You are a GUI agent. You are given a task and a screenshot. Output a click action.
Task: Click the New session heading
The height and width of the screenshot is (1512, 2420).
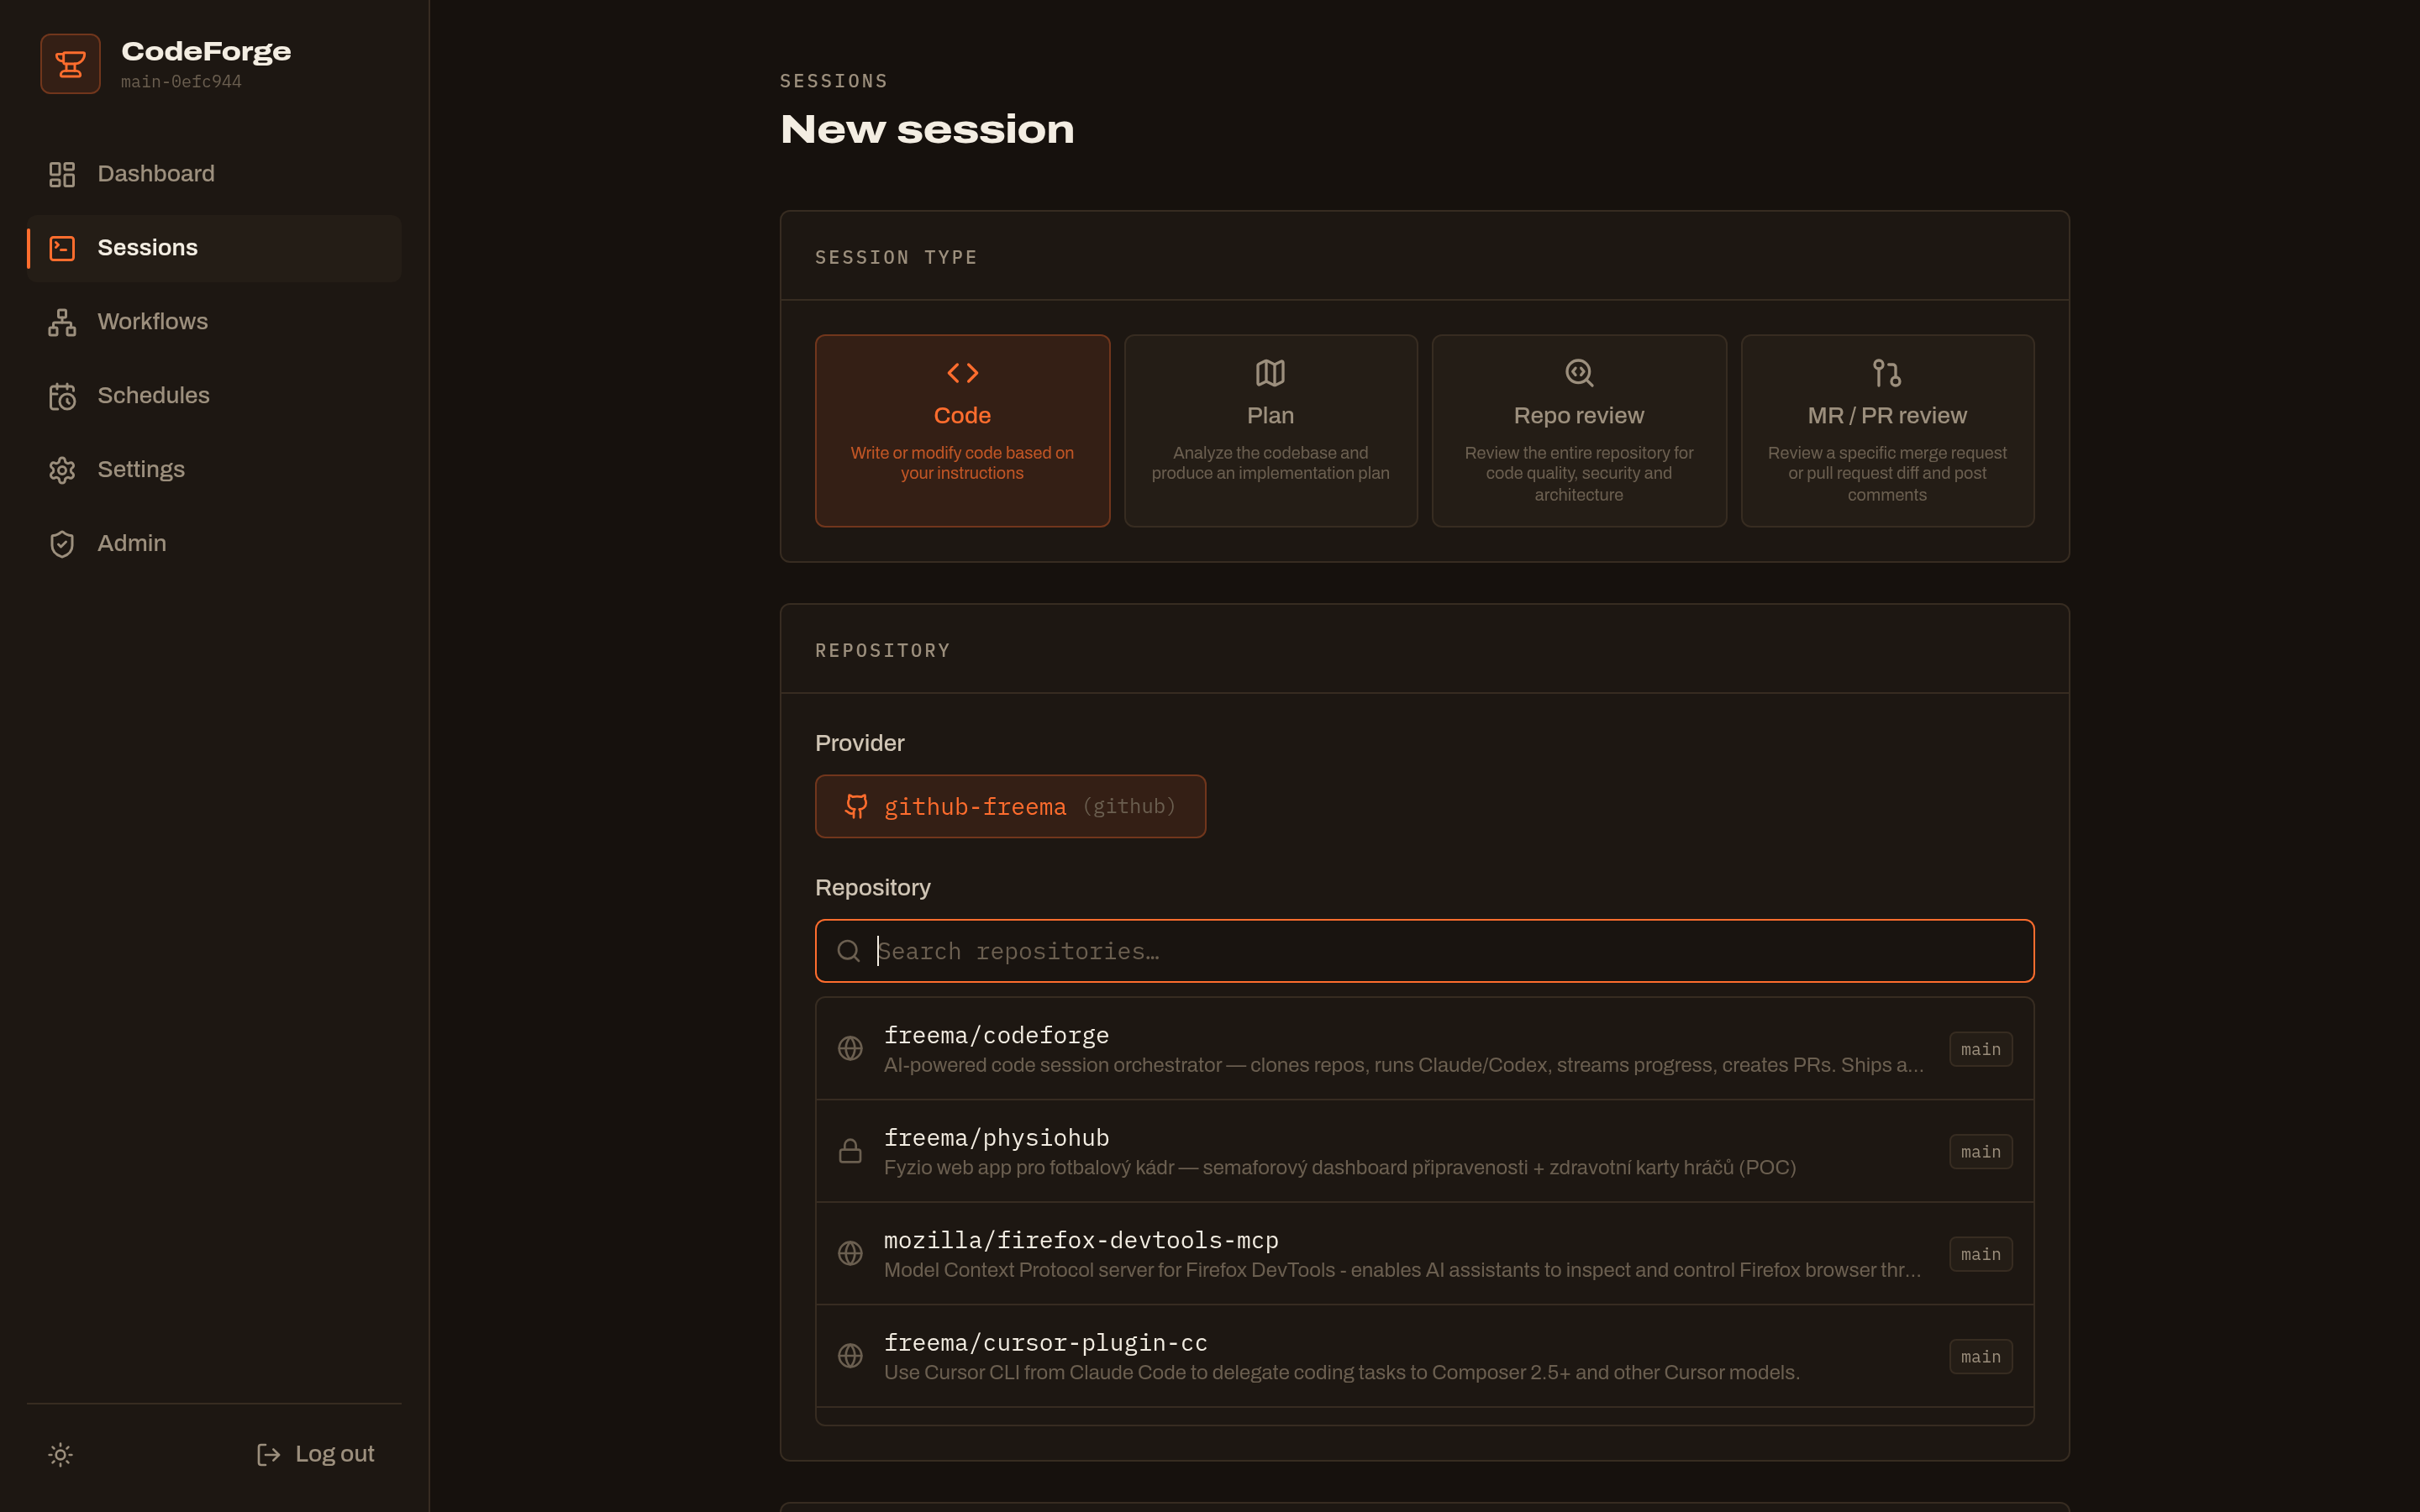(x=927, y=129)
